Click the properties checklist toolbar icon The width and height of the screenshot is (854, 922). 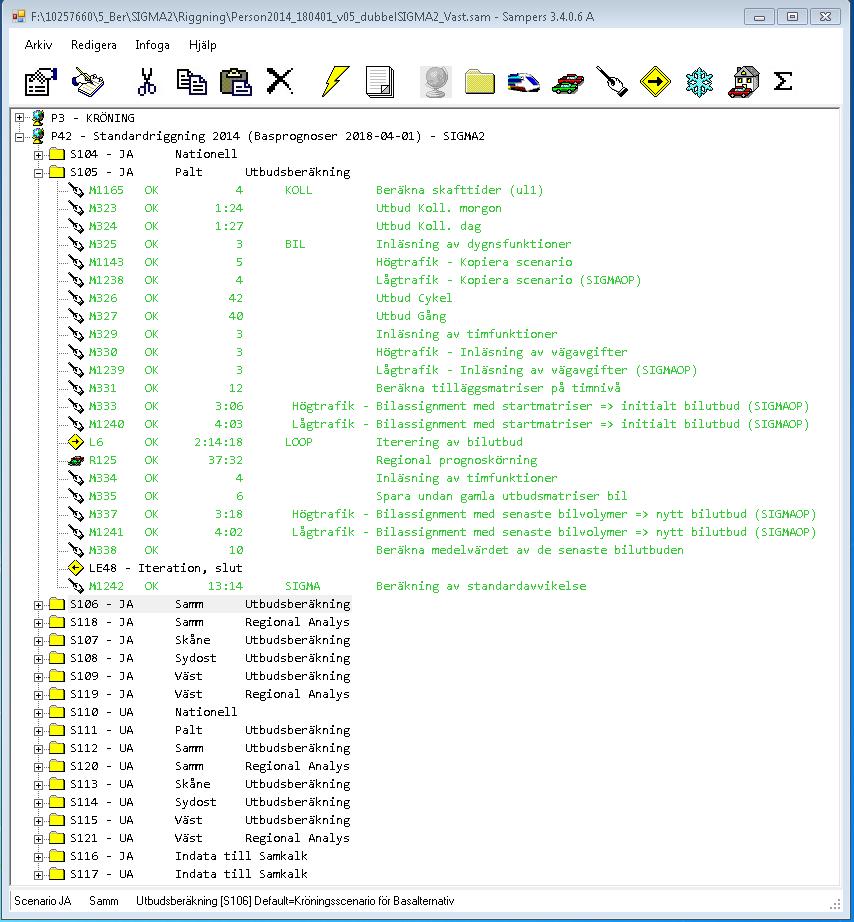(x=41, y=81)
